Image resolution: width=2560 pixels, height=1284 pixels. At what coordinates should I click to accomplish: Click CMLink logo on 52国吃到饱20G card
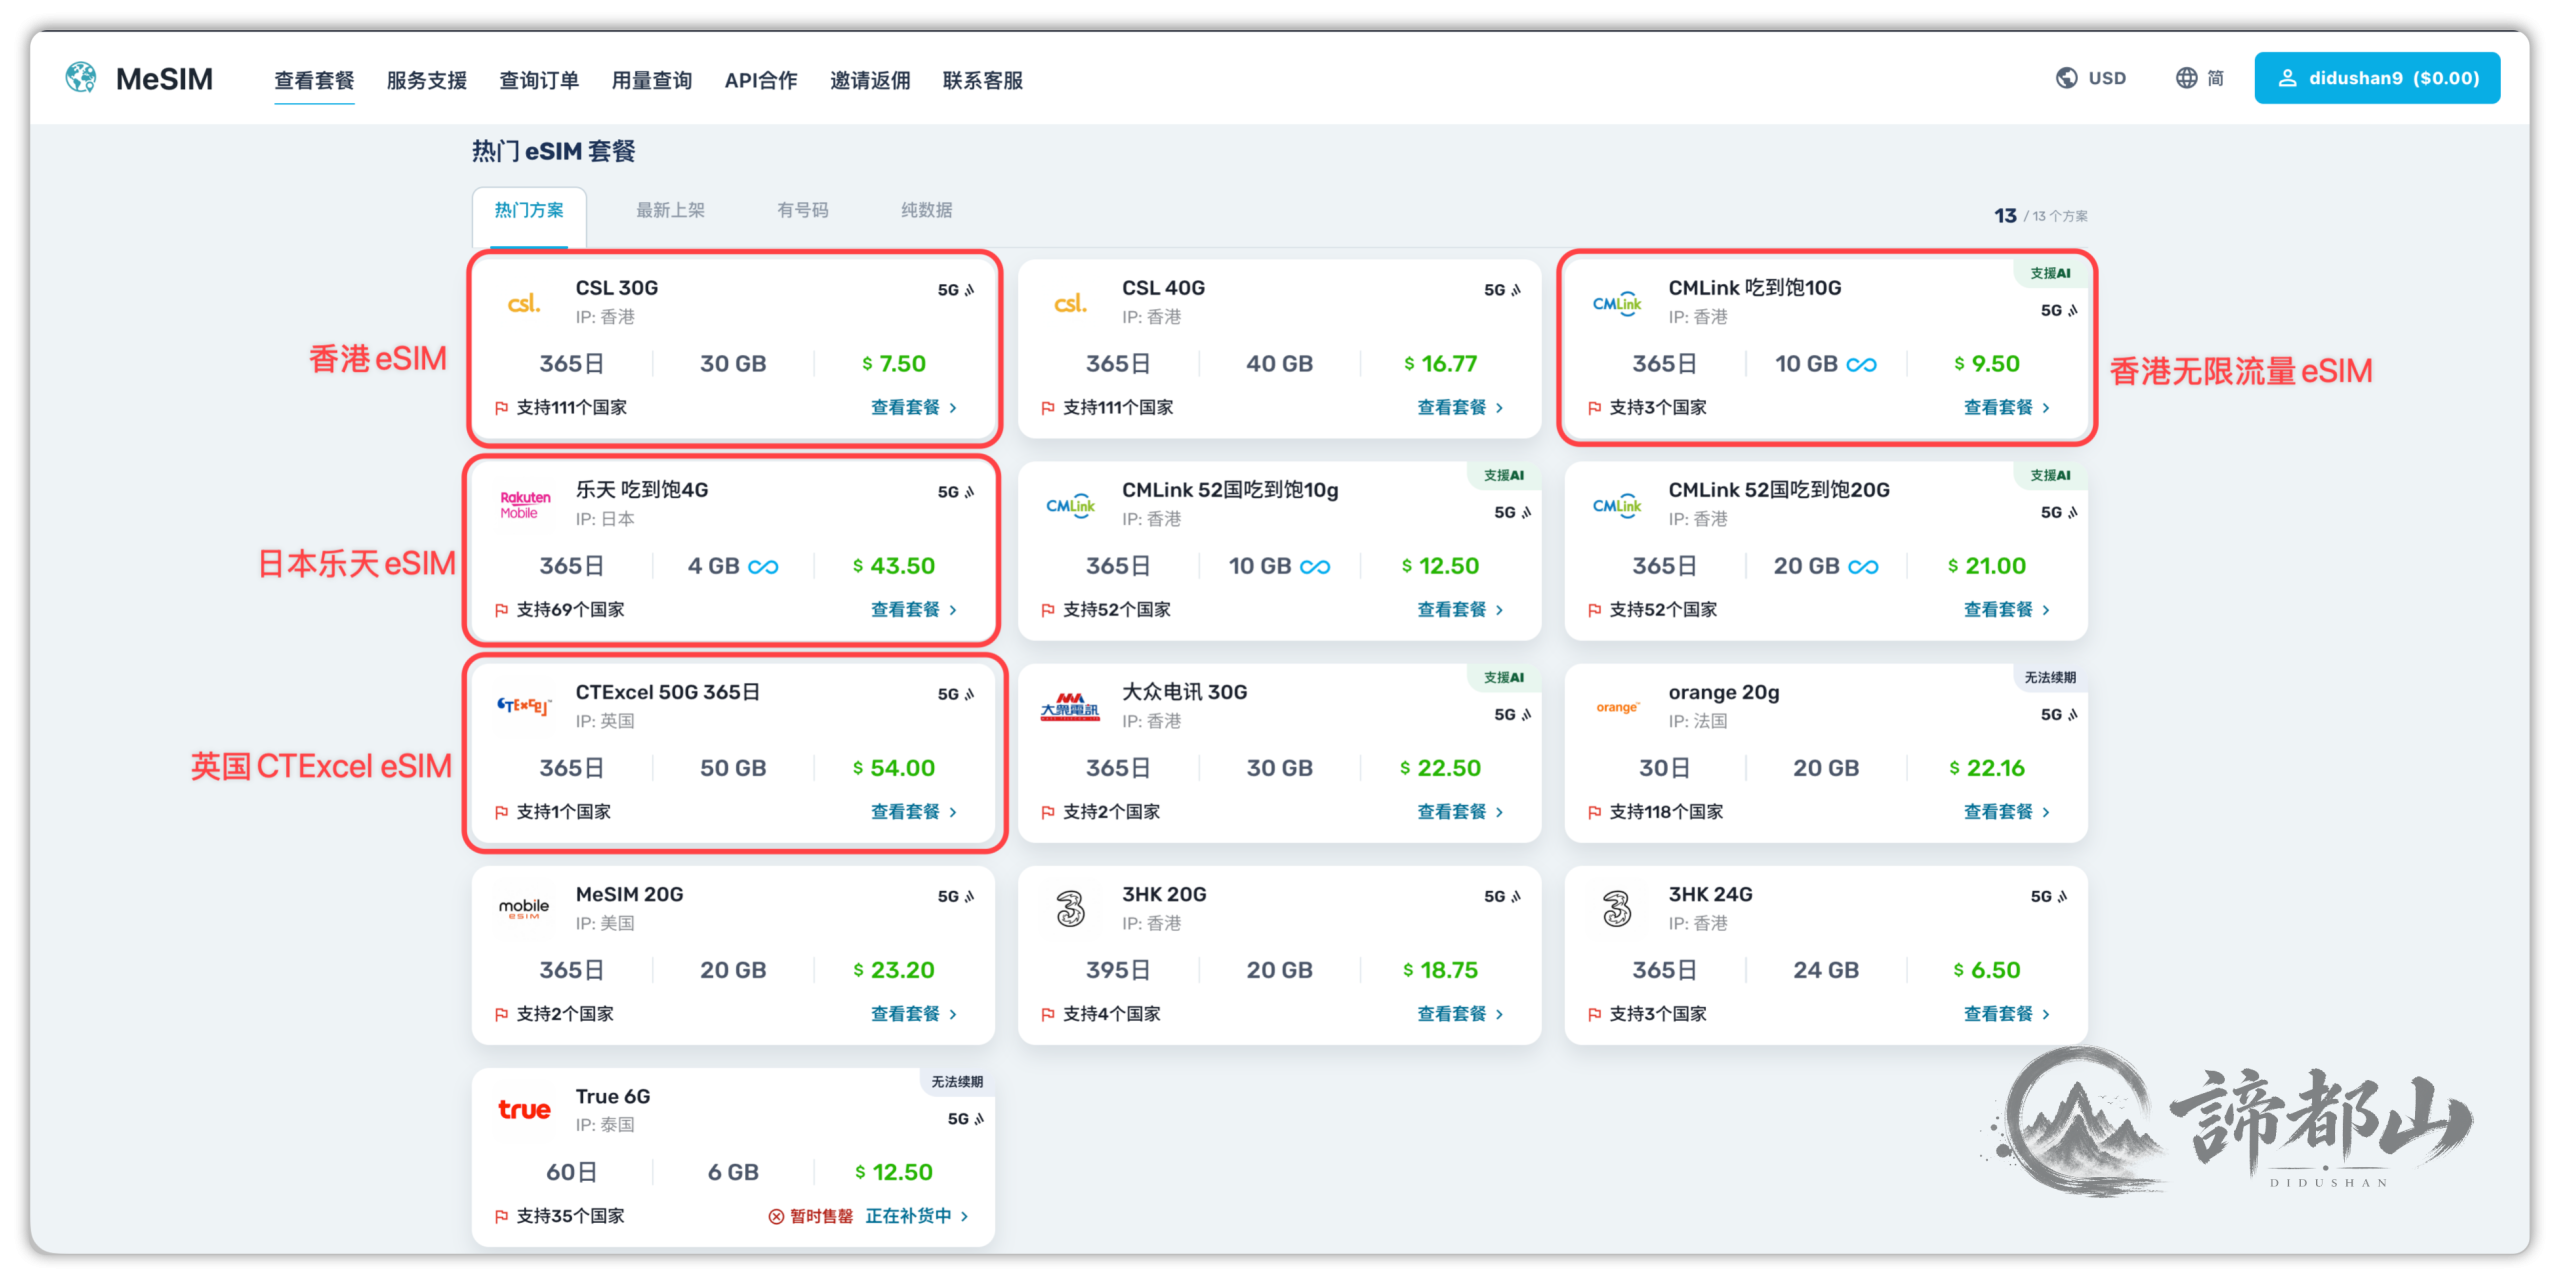point(1617,506)
